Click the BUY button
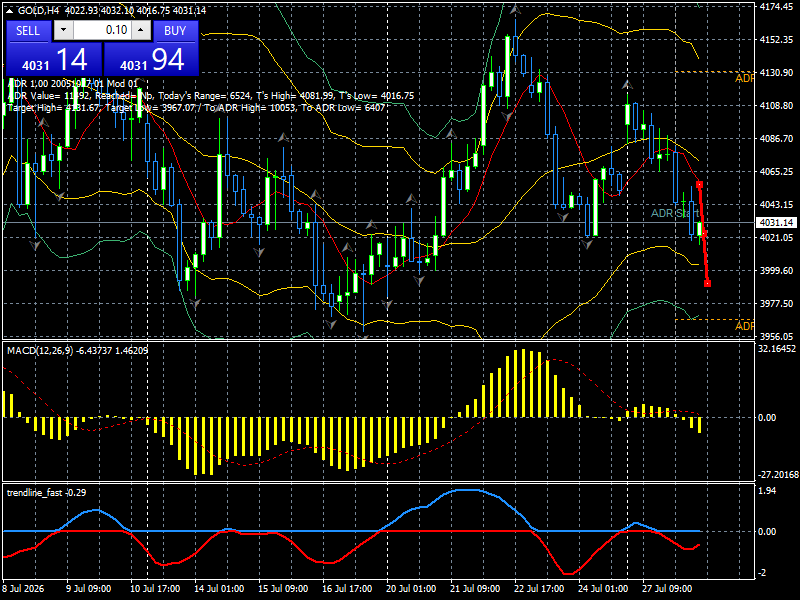 [175, 31]
